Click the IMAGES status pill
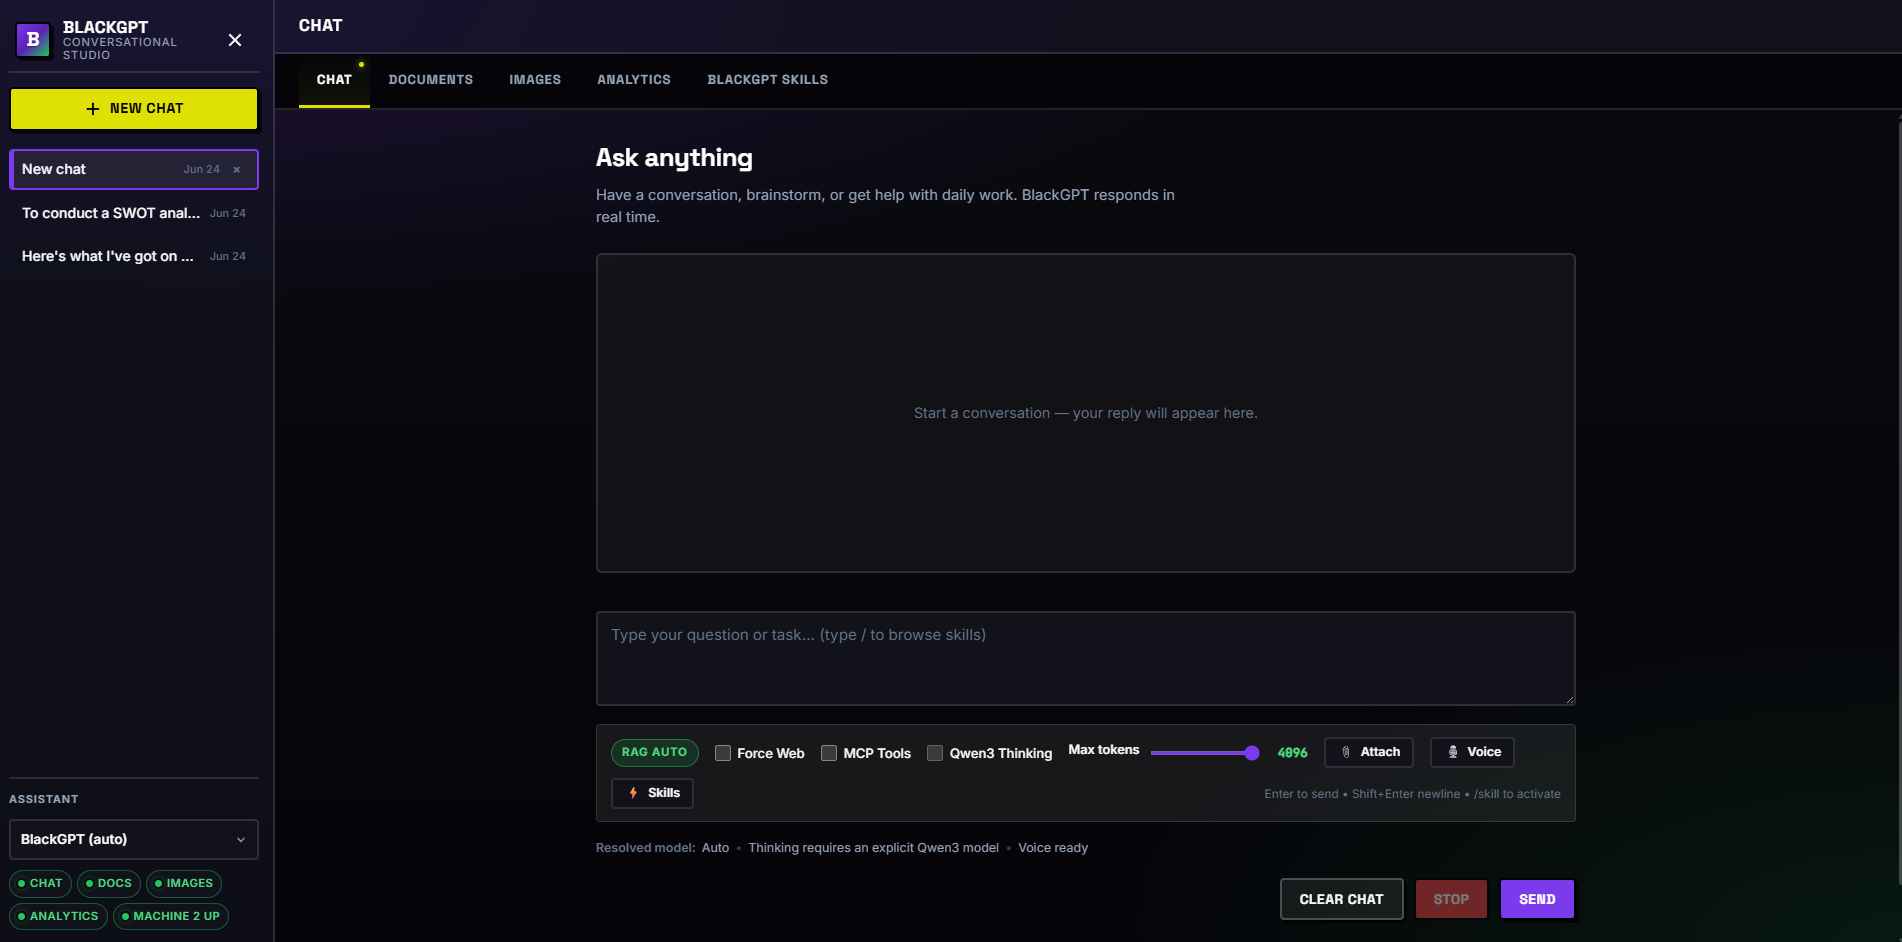This screenshot has height=942, width=1902. pyautogui.click(x=184, y=884)
